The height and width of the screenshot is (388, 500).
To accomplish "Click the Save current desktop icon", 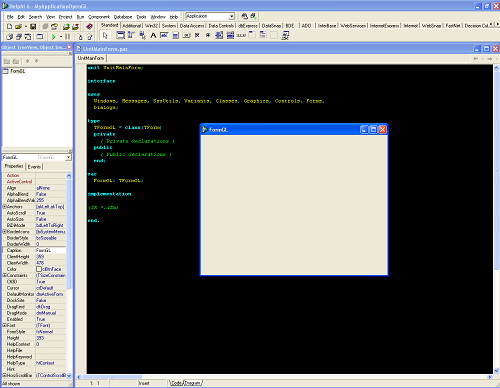I will 244,16.
